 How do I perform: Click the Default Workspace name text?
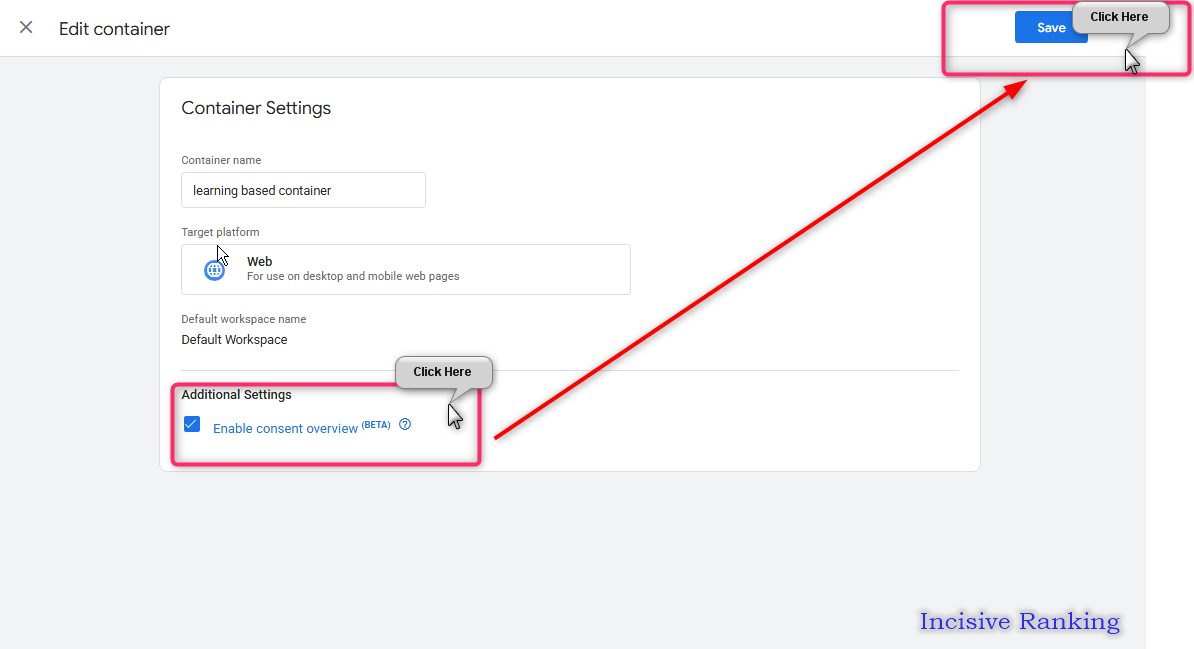click(235, 340)
